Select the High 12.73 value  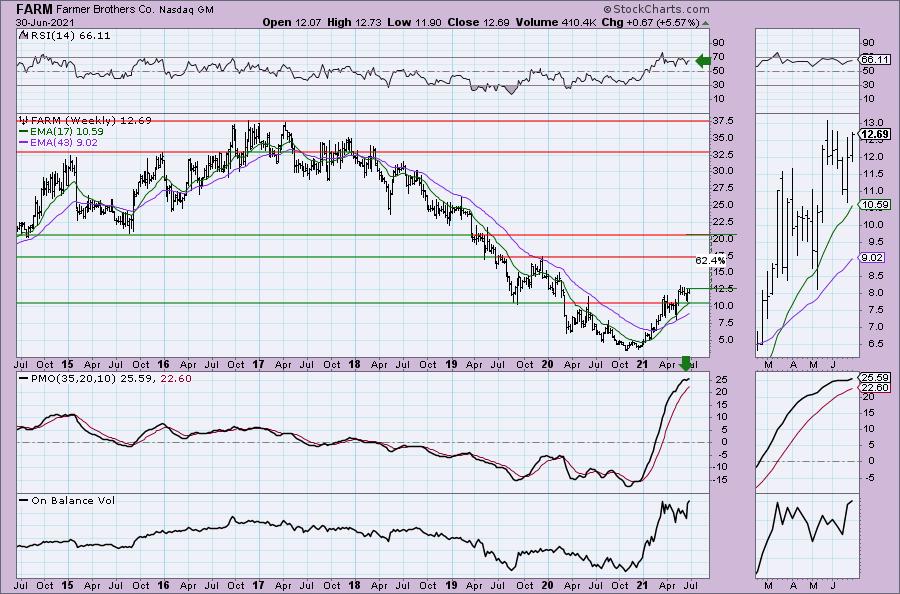point(354,22)
